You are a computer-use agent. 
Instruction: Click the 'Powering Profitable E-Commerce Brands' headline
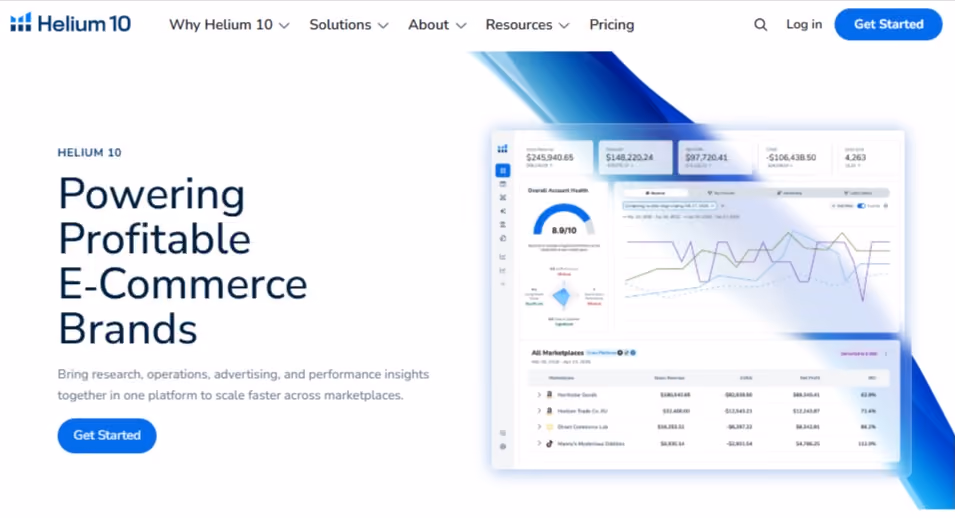tap(183, 261)
